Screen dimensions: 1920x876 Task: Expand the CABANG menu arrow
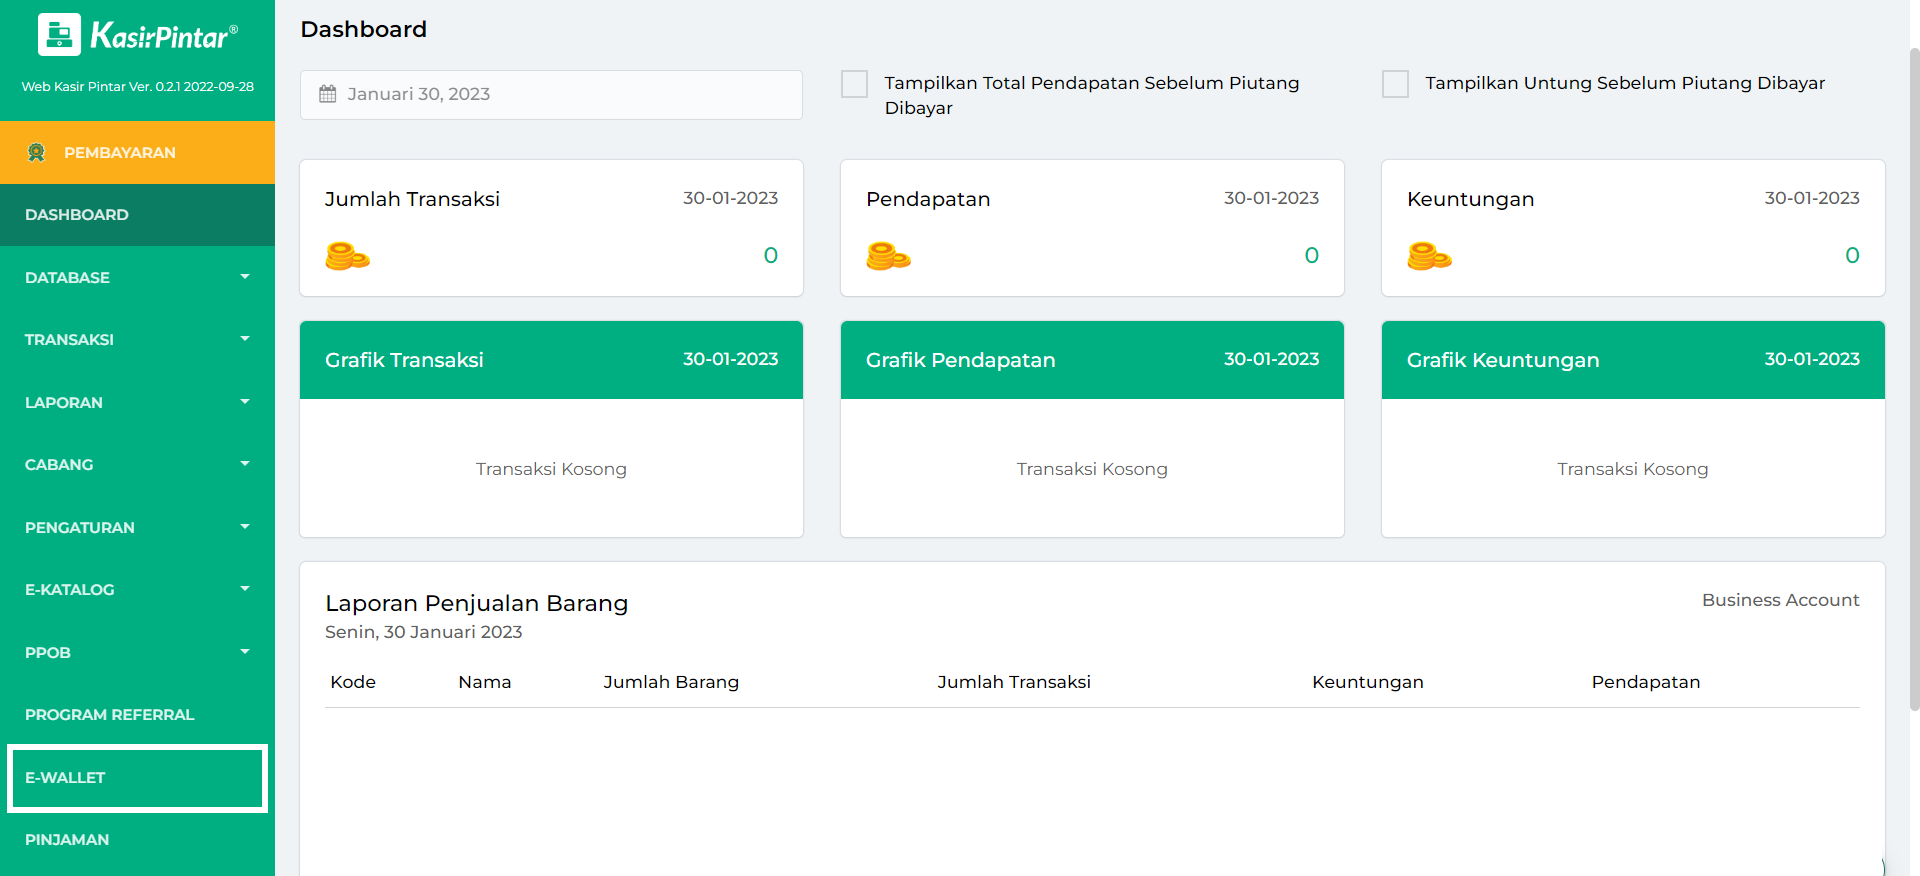(245, 464)
